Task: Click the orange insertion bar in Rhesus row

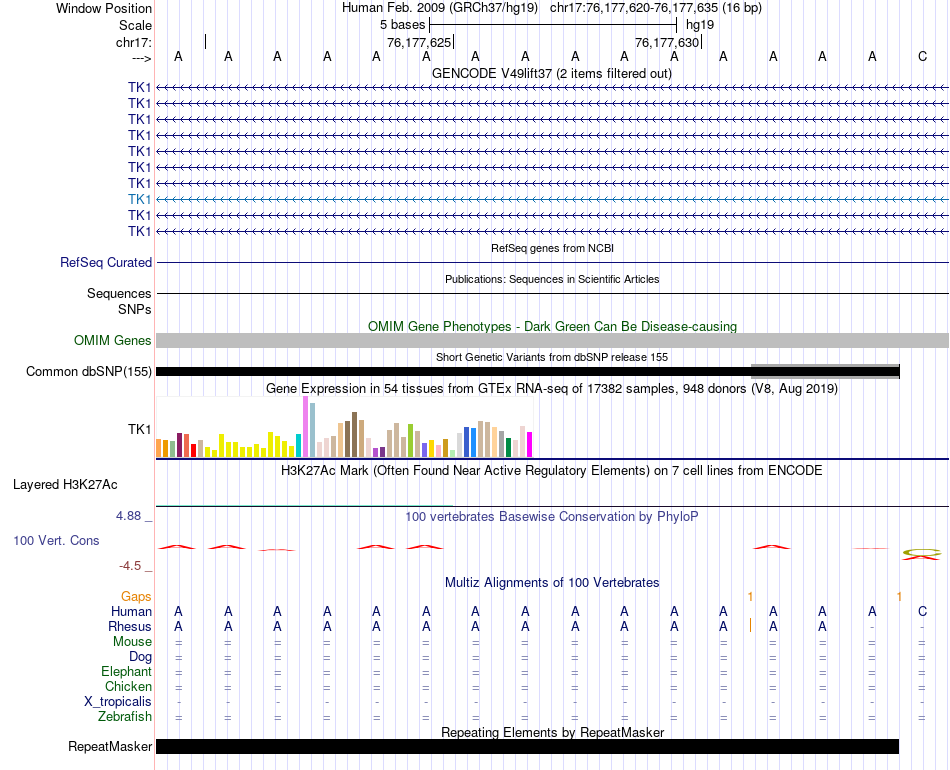Action: [x=750, y=625]
